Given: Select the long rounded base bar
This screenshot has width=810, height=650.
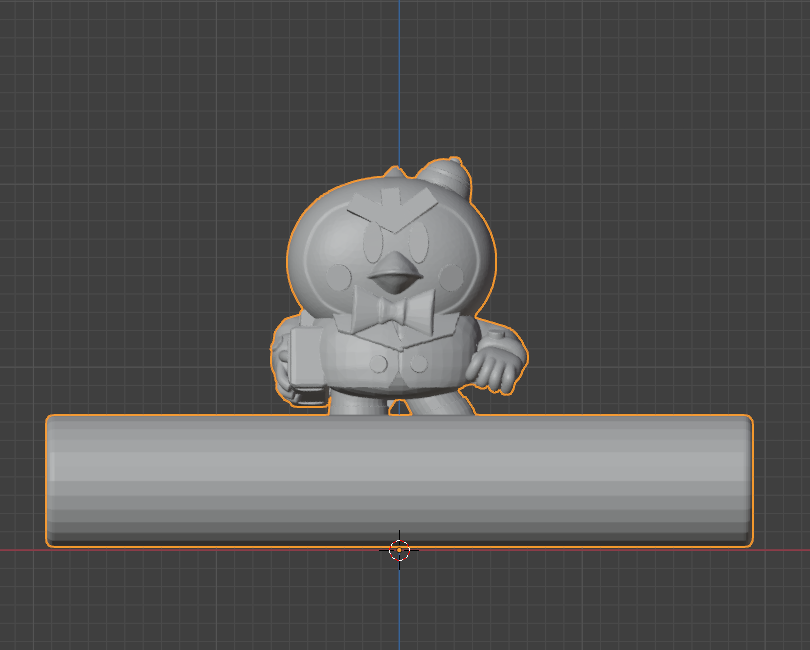Looking at the screenshot, I should (399, 481).
